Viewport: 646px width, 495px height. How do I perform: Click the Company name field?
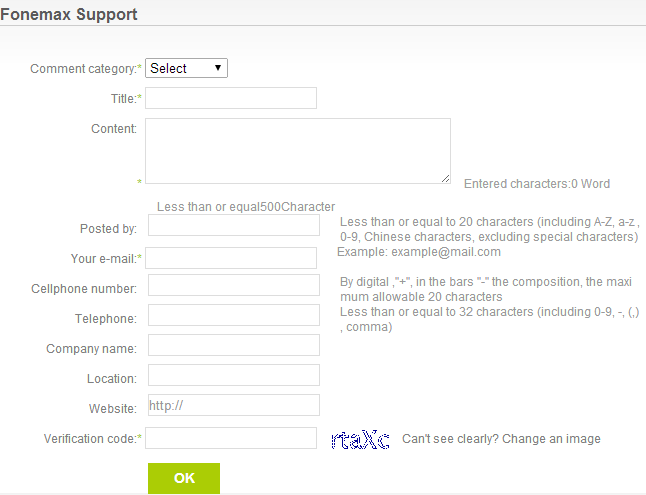pos(234,345)
